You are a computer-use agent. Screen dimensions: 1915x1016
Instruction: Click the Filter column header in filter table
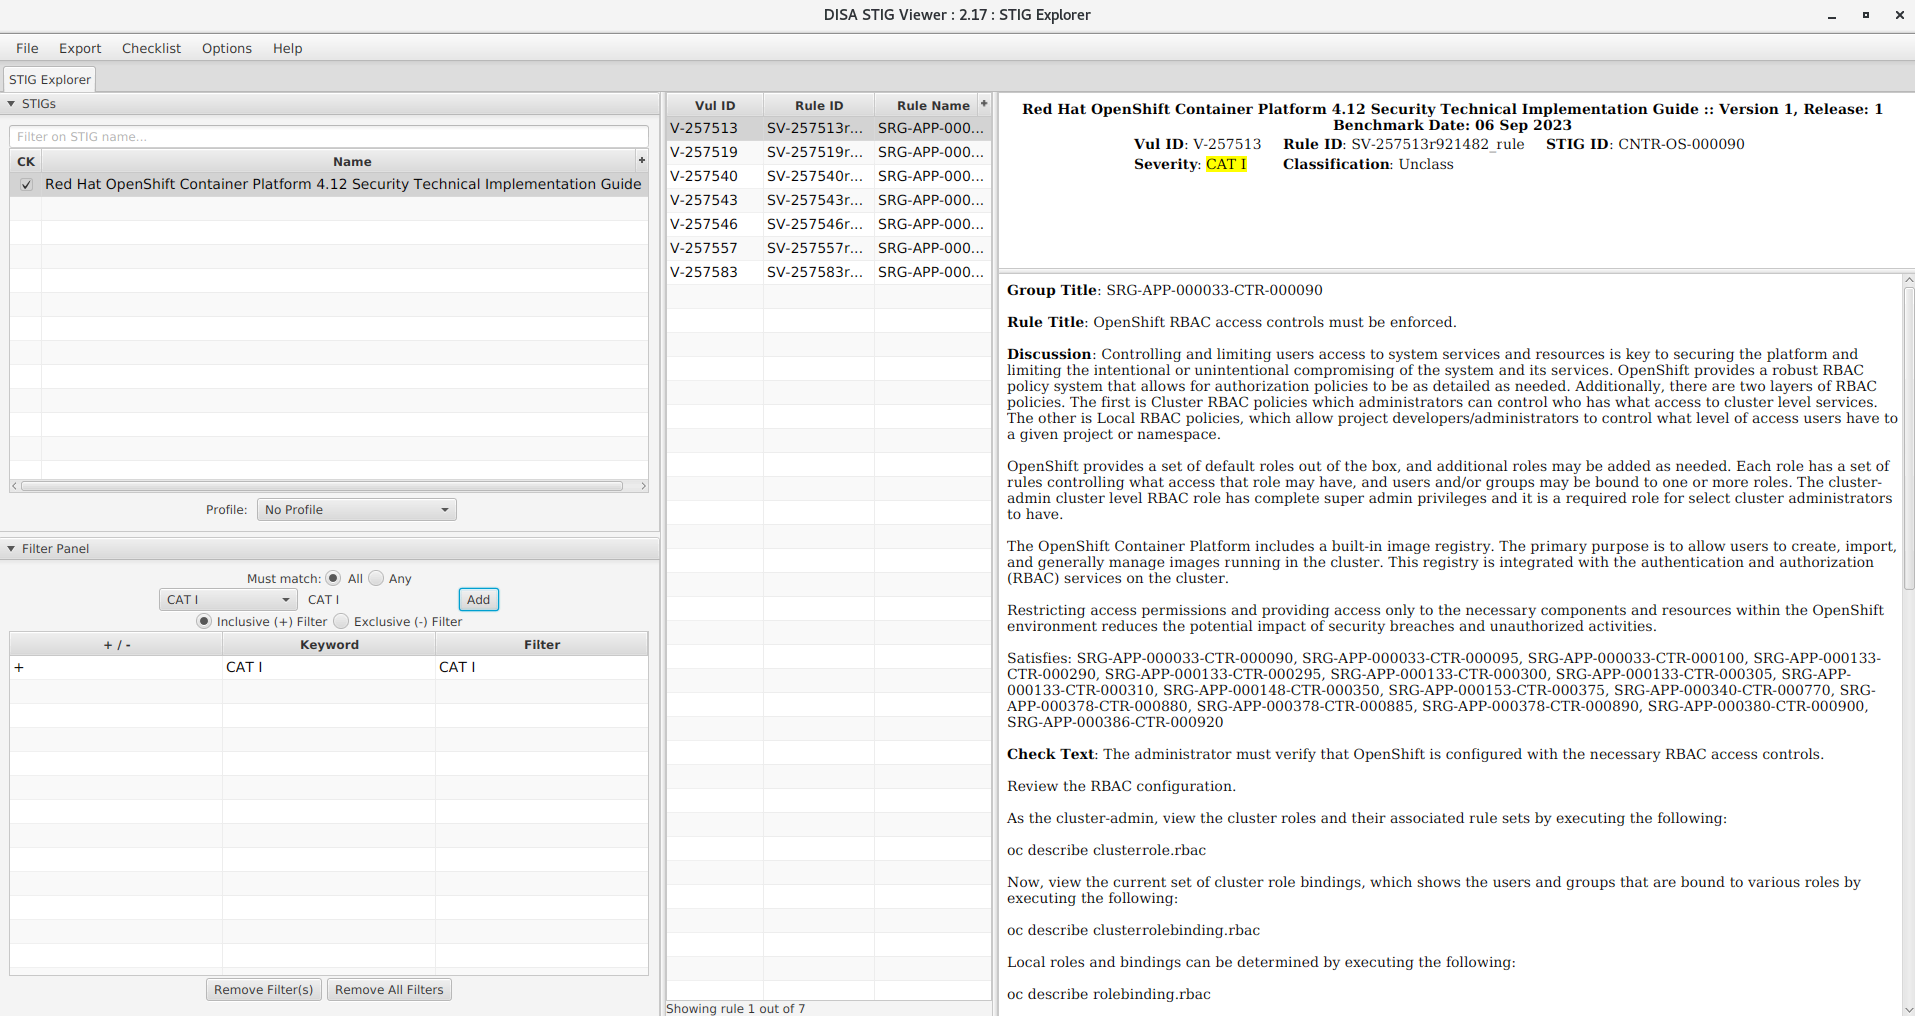click(542, 645)
